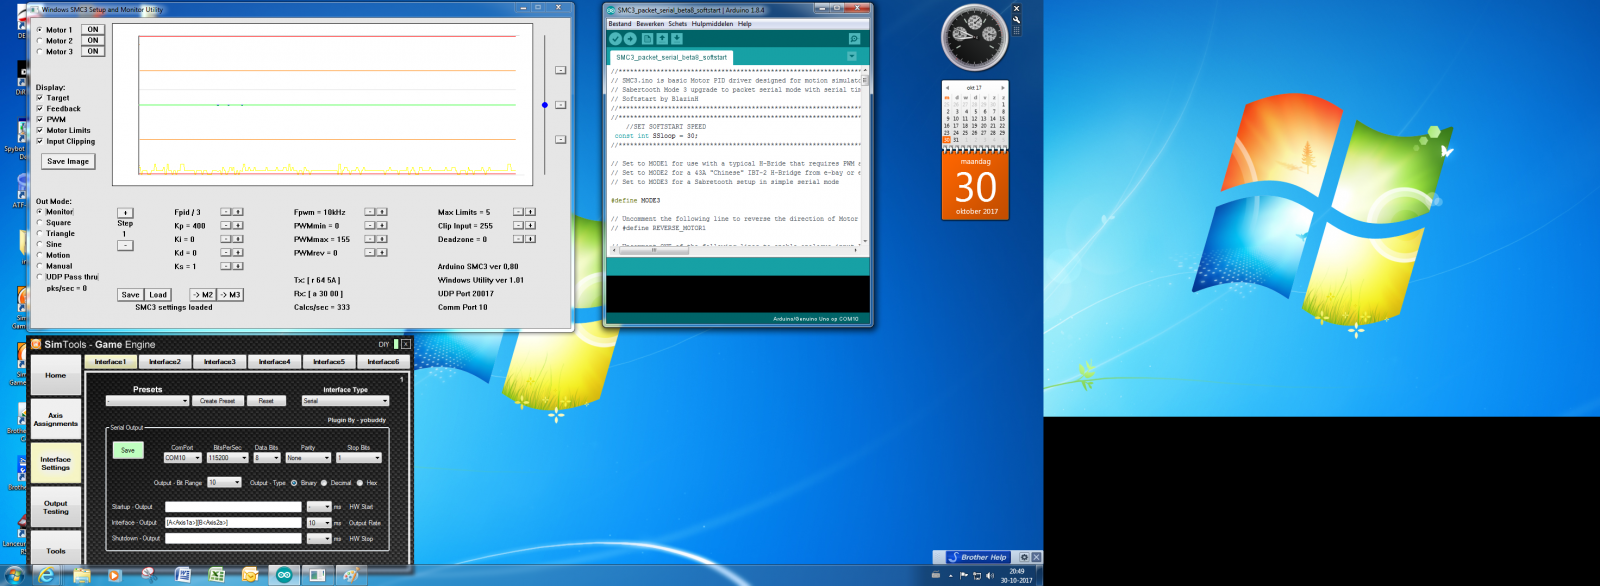Select Decimal output type radio
The width and height of the screenshot is (1600, 586).
(324, 483)
